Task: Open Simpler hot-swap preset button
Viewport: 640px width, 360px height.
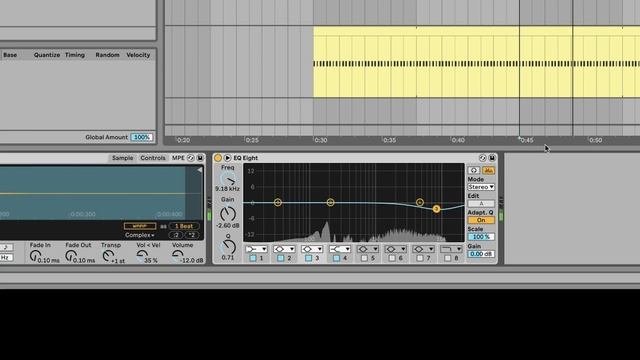Action: [x=191, y=158]
